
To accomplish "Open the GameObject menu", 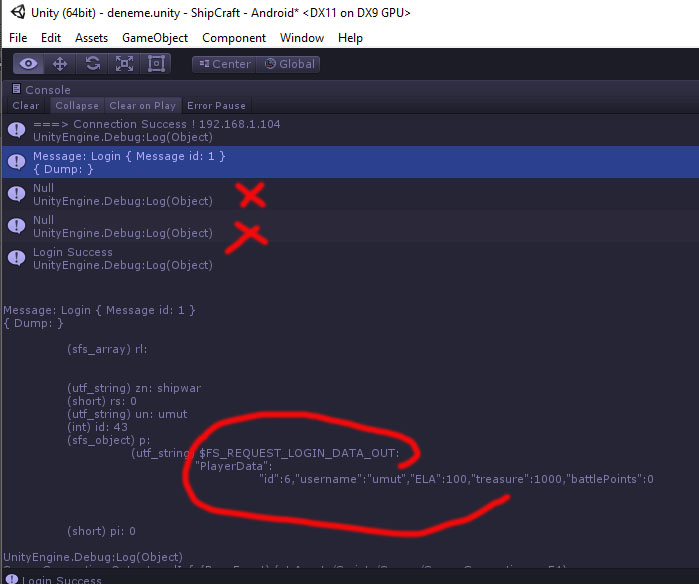I will 155,38.
